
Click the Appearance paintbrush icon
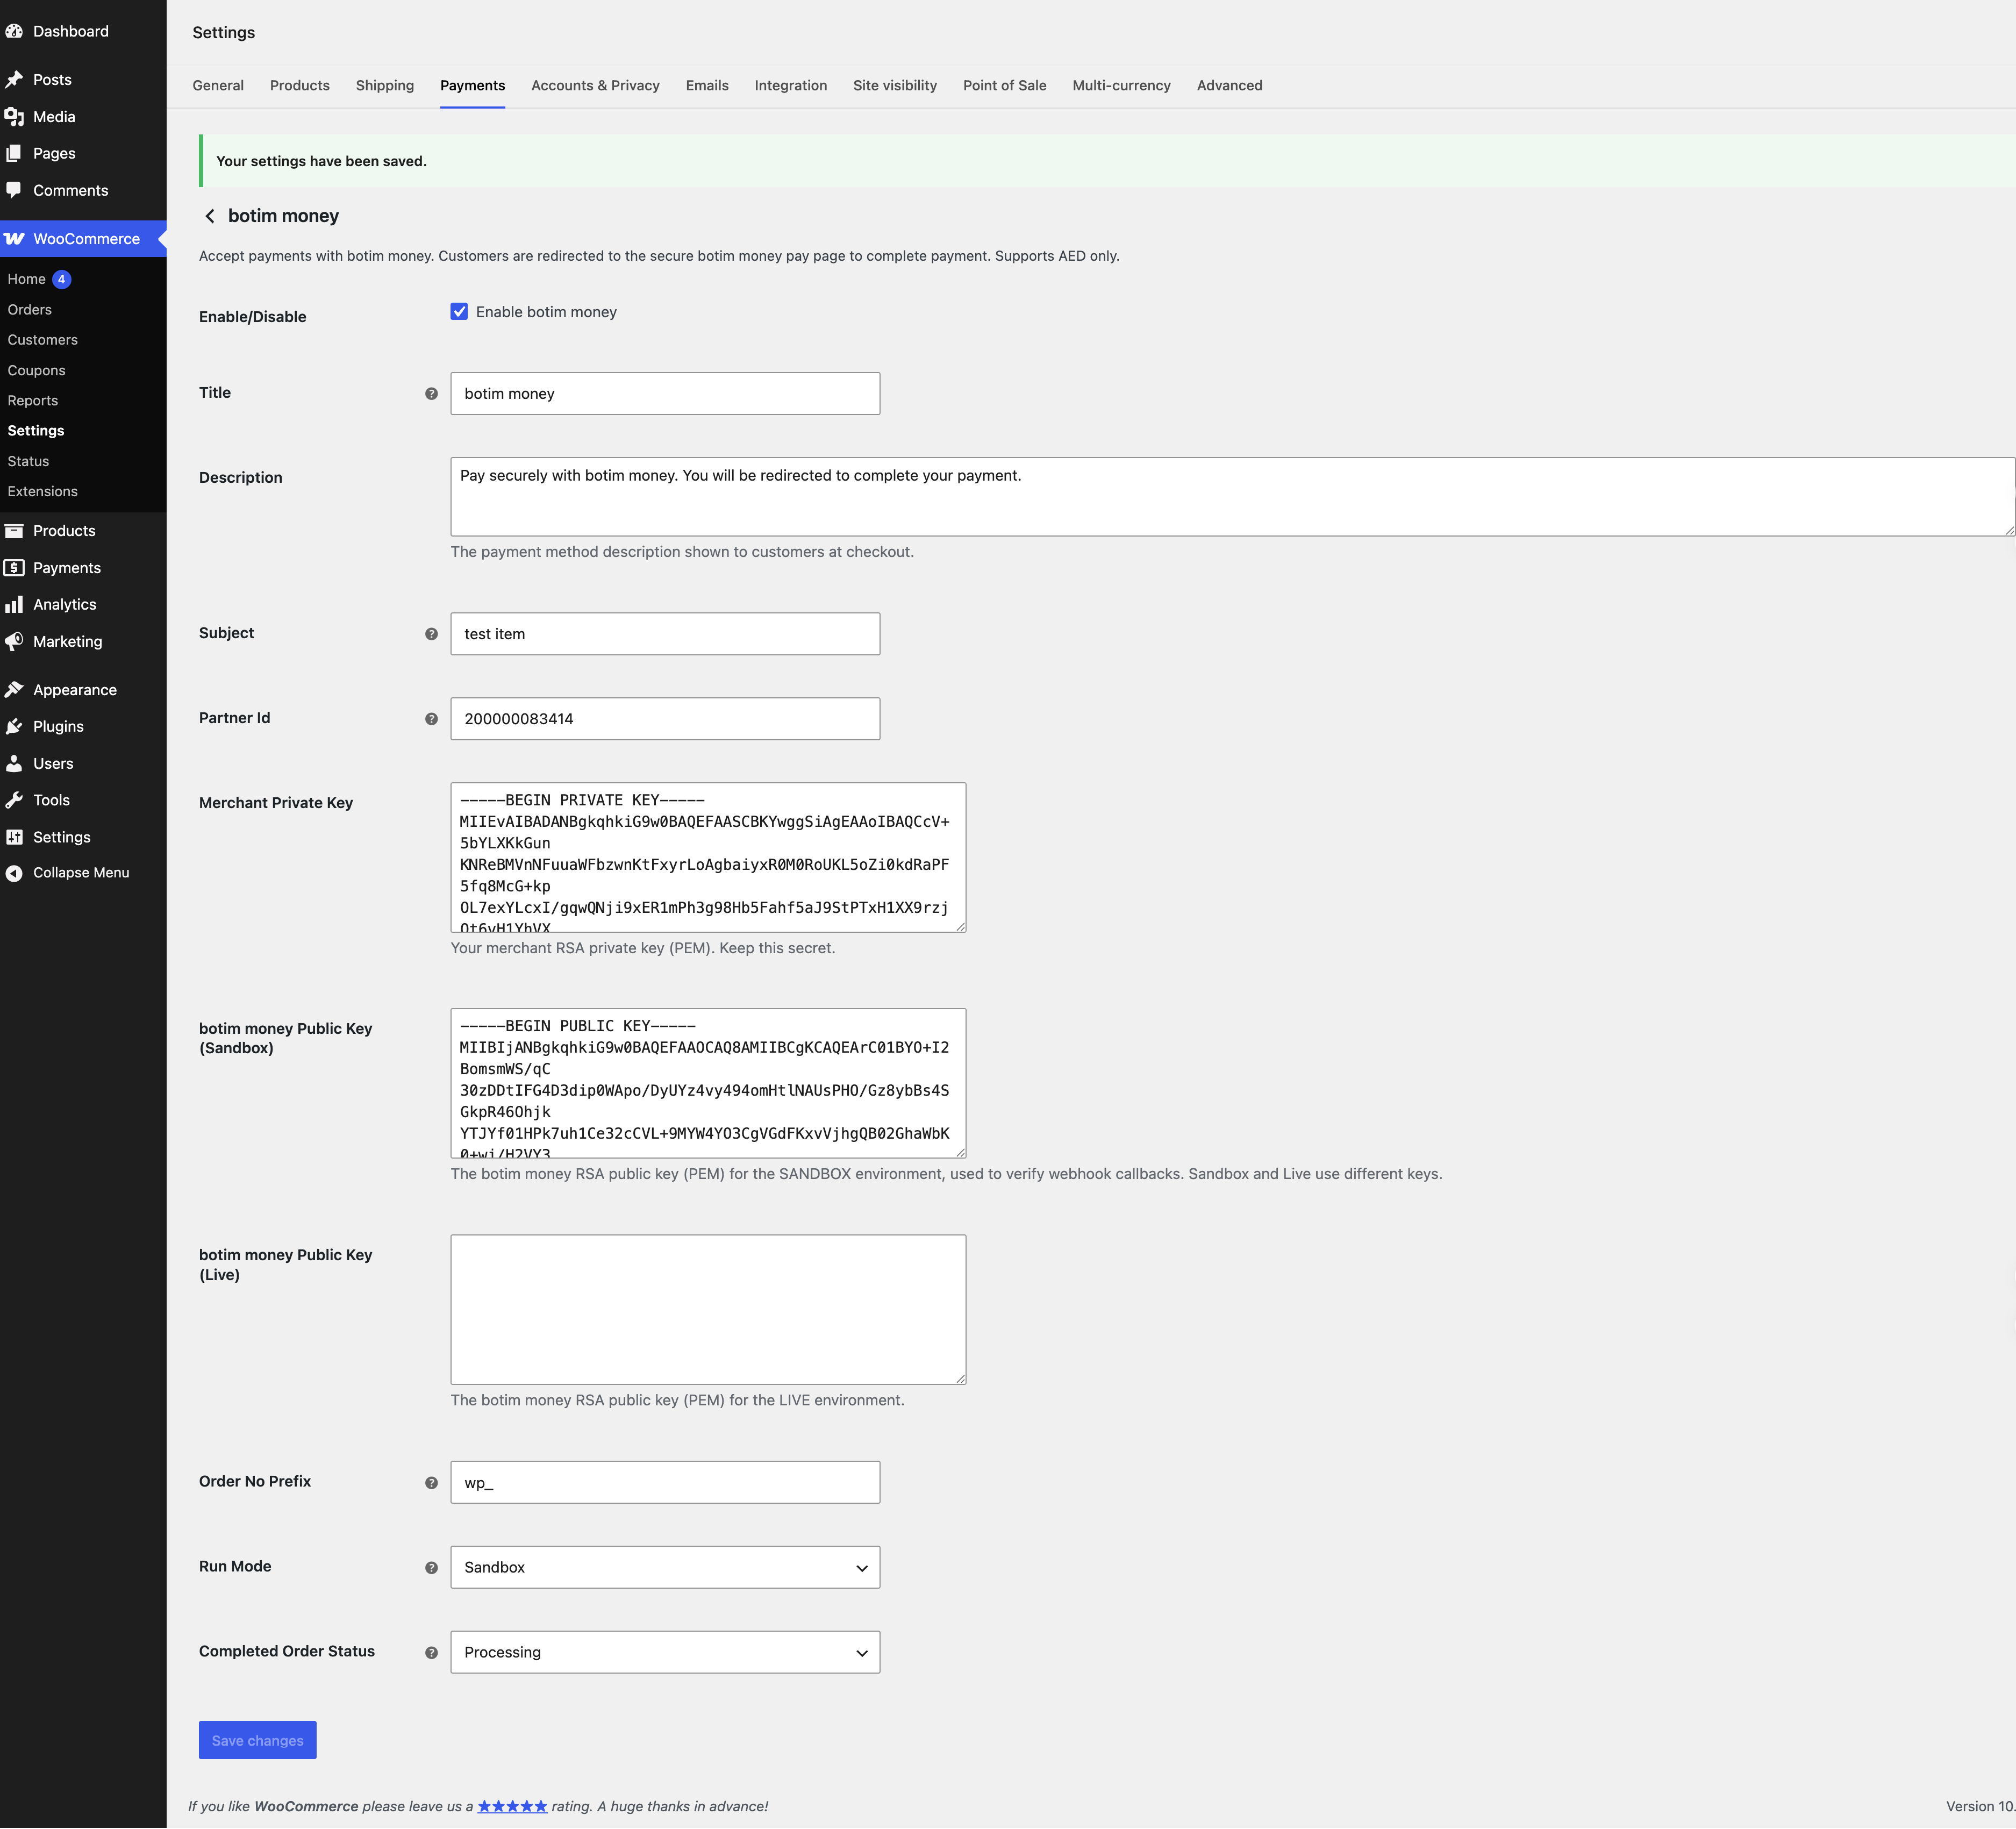pyautogui.click(x=14, y=690)
